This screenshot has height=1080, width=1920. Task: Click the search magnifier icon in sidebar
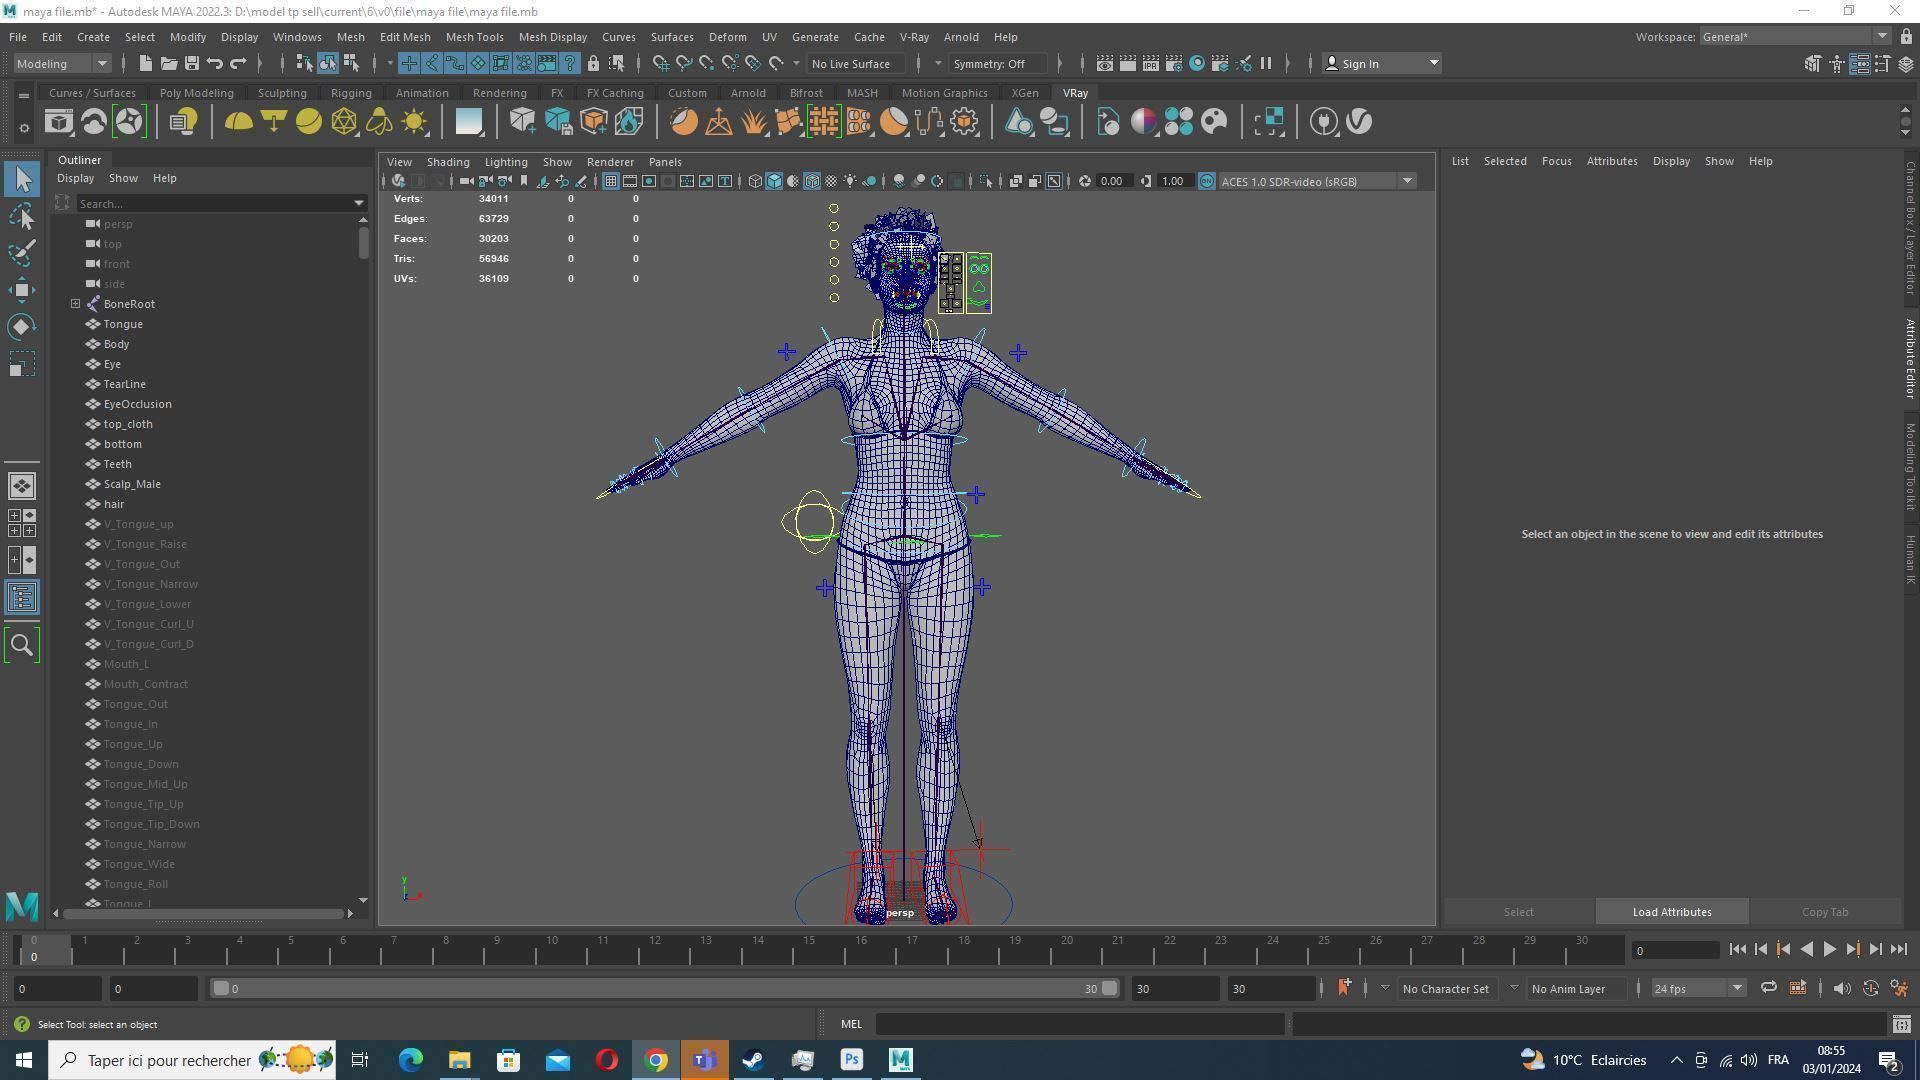[x=22, y=645]
